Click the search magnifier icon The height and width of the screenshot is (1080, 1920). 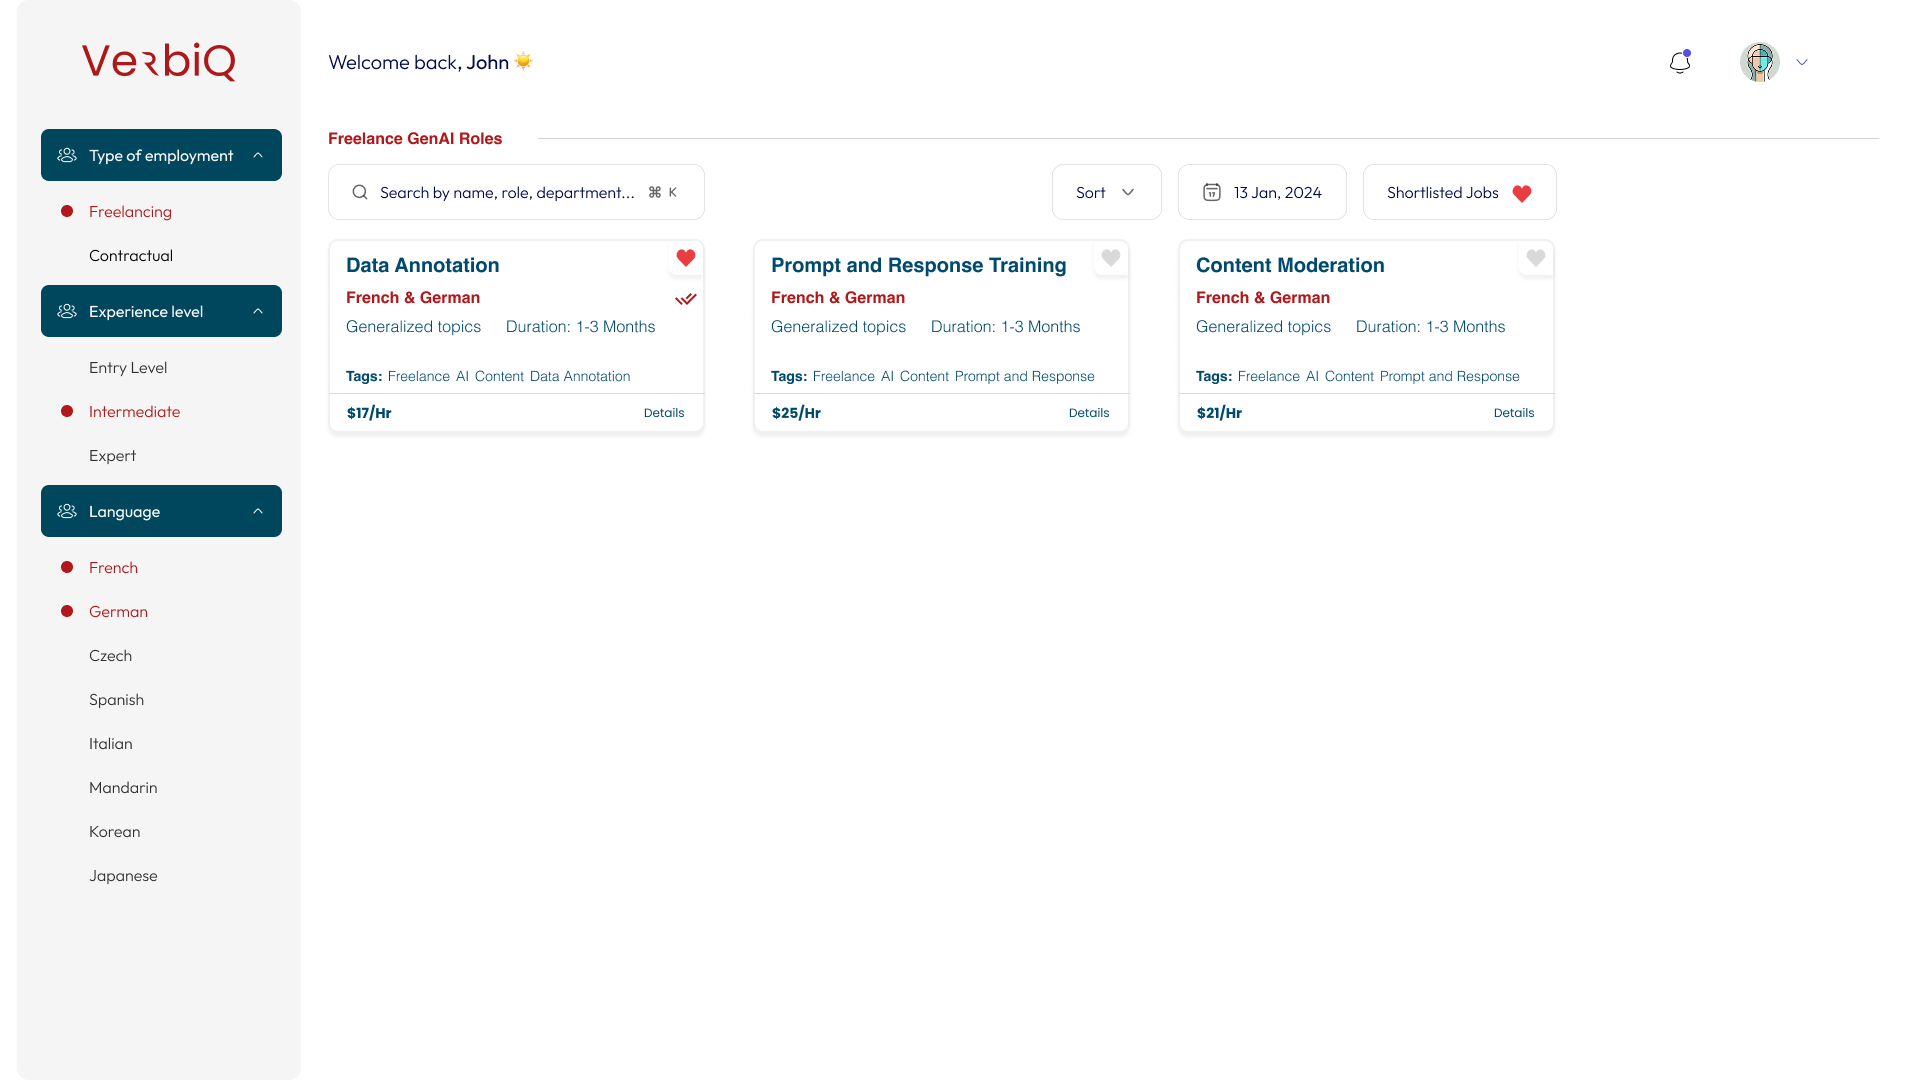(360, 192)
